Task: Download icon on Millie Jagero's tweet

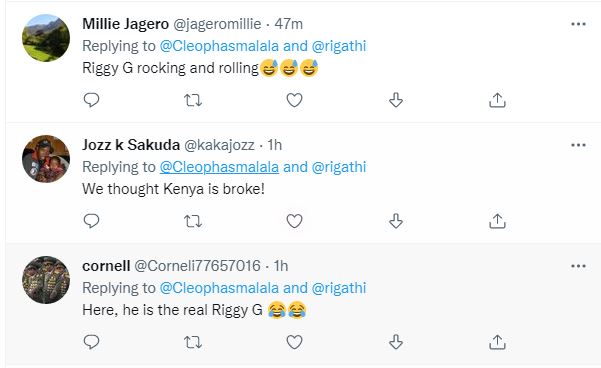Action: tap(396, 100)
